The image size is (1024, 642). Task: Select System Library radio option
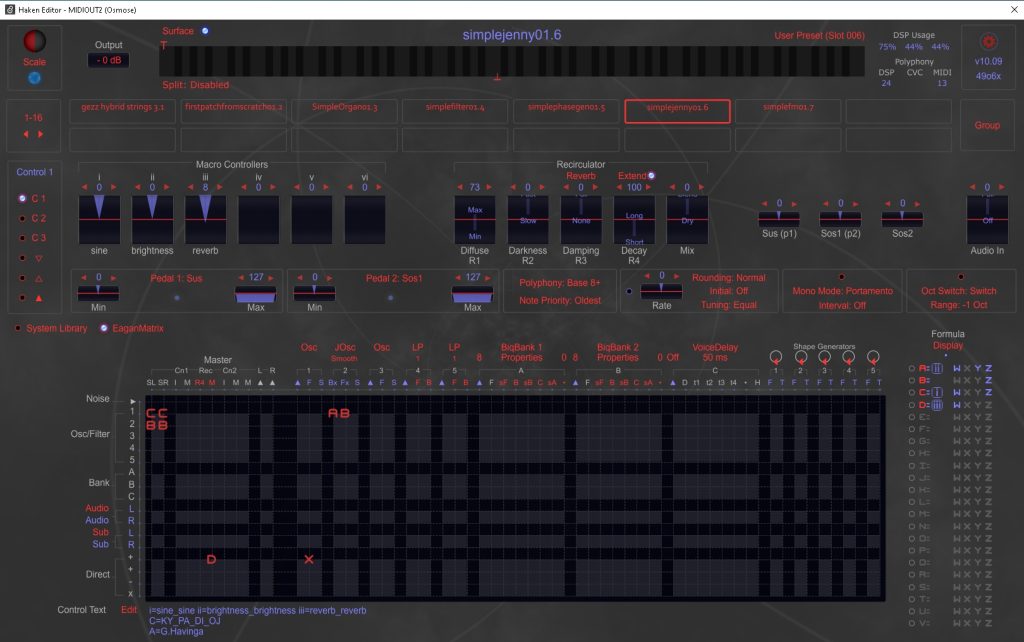click(18, 329)
